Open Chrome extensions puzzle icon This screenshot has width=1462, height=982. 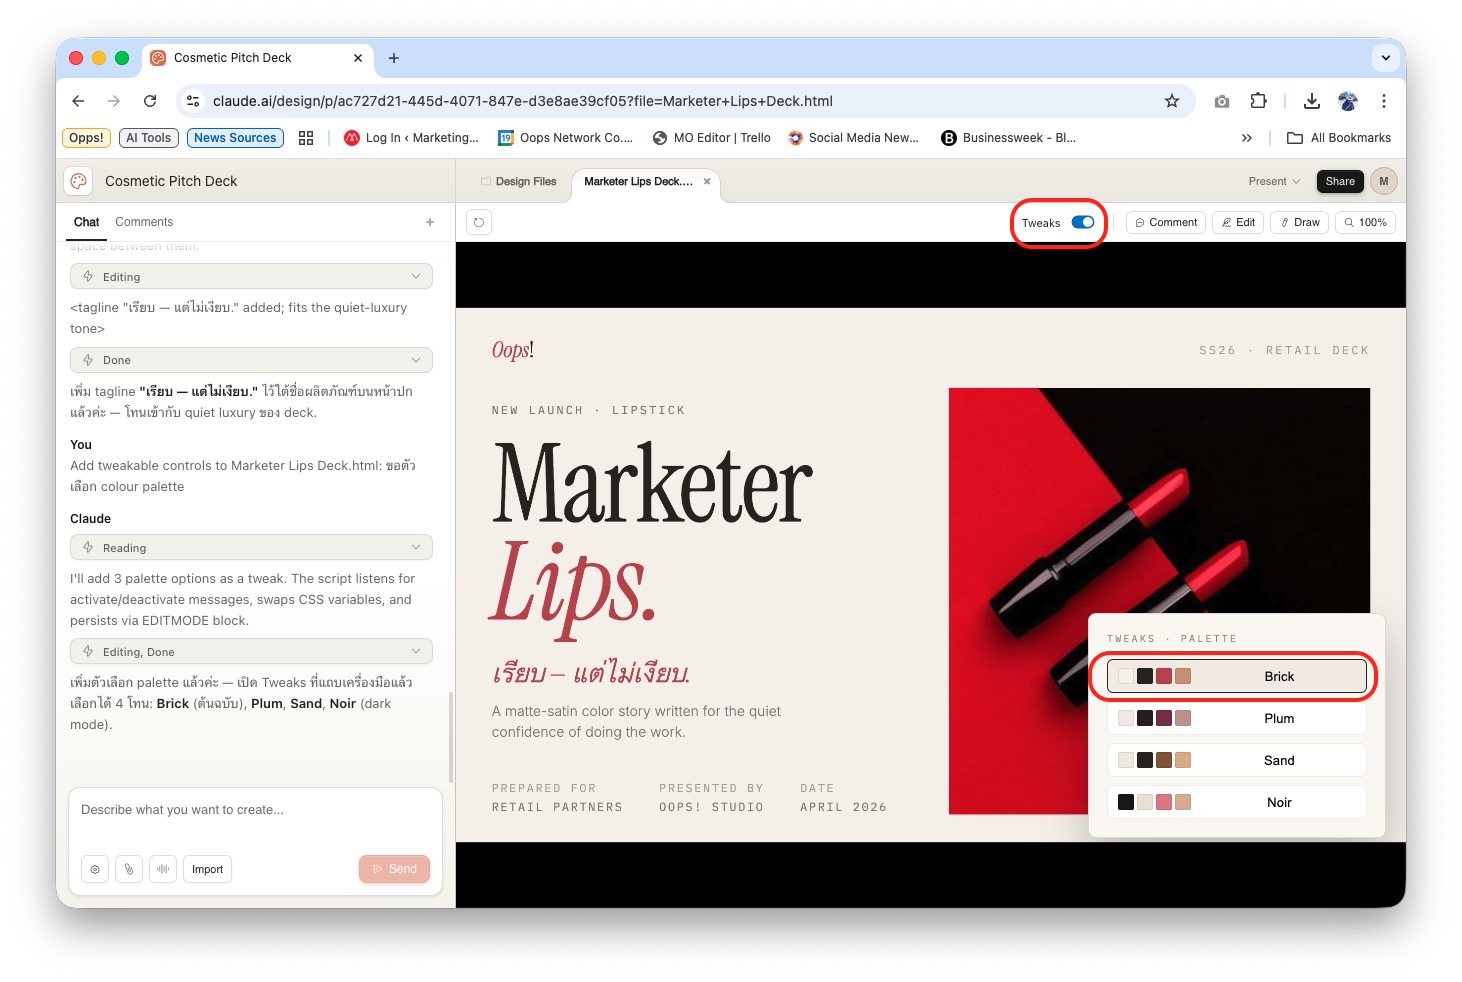click(1258, 101)
